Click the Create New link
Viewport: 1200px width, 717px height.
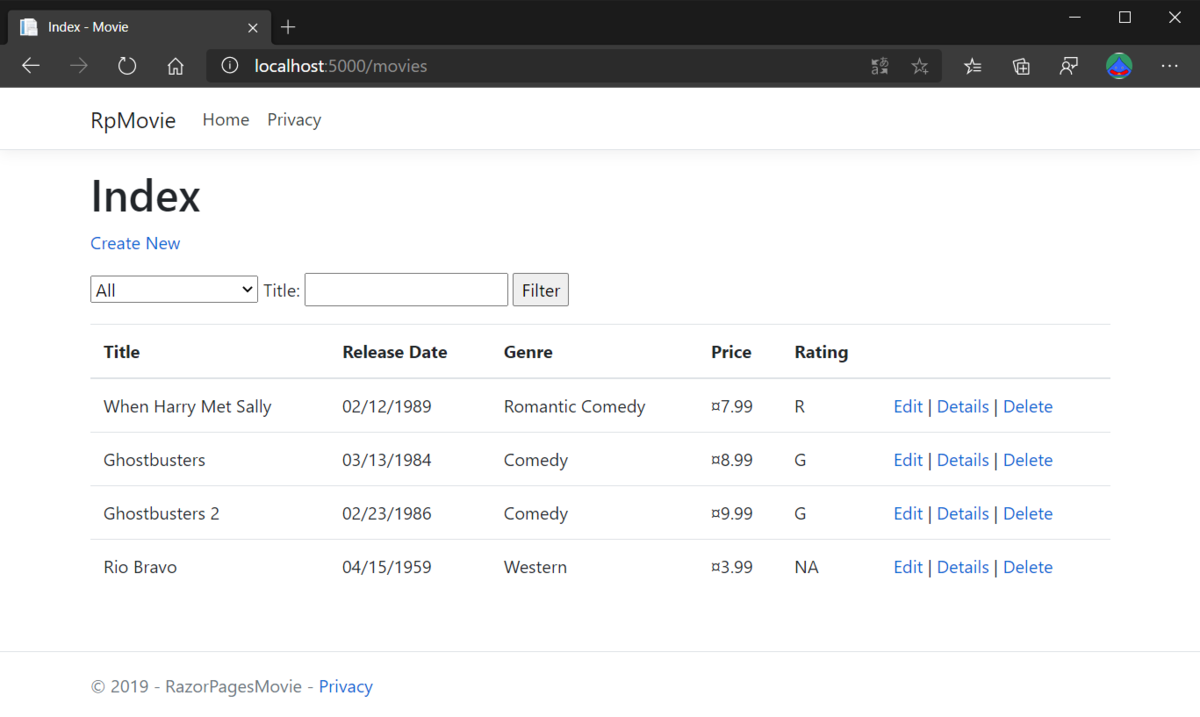coord(135,243)
